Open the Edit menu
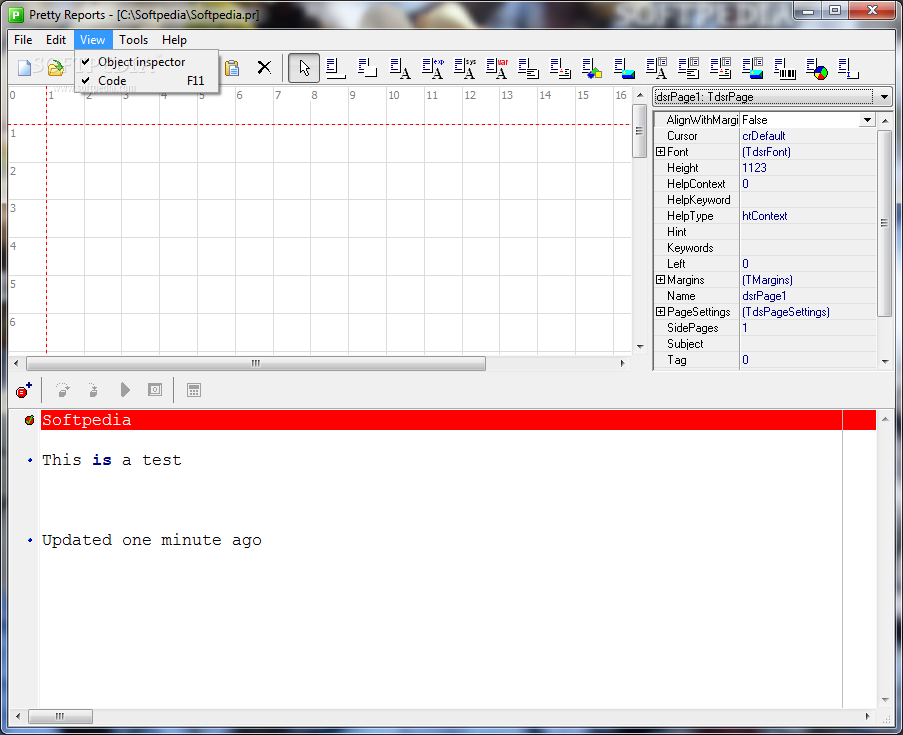The height and width of the screenshot is (735, 903). pos(56,40)
